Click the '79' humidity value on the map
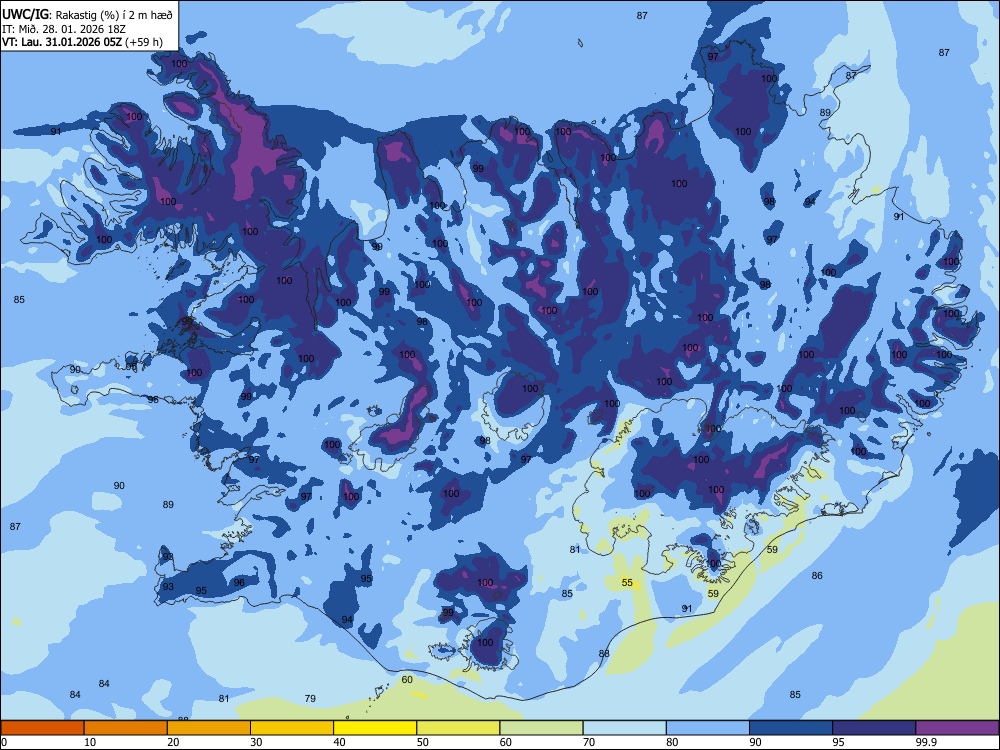The width and height of the screenshot is (1000, 750). coord(310,698)
